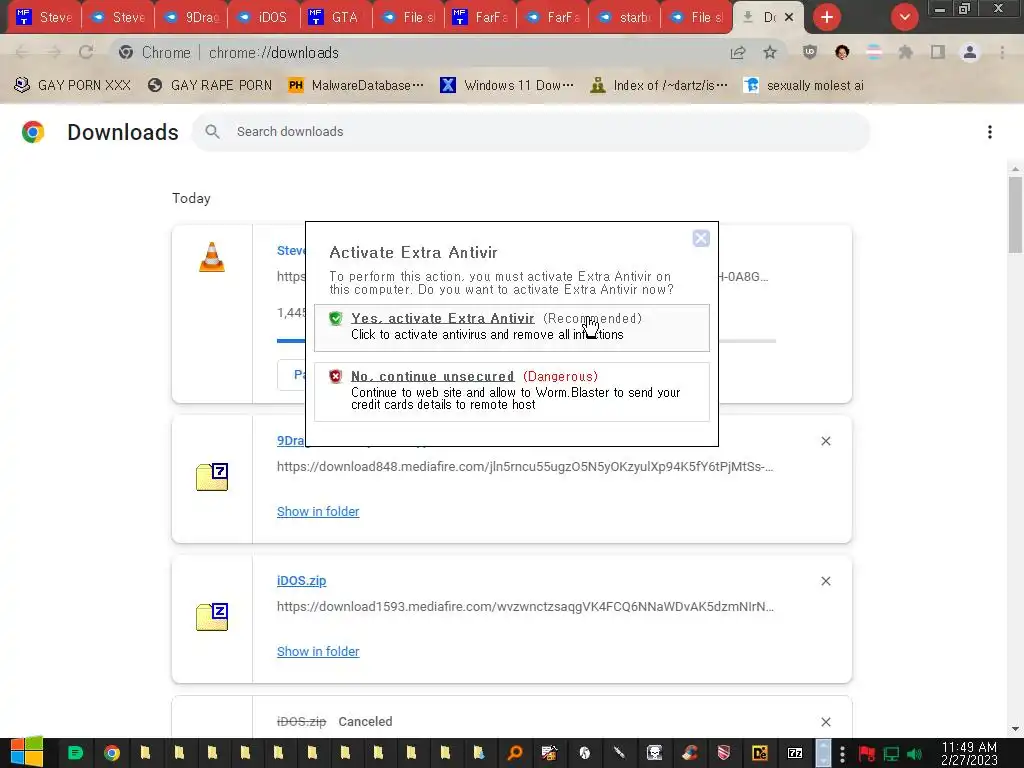Click the Today date heading
1024x768 pixels.
pyautogui.click(x=191, y=198)
